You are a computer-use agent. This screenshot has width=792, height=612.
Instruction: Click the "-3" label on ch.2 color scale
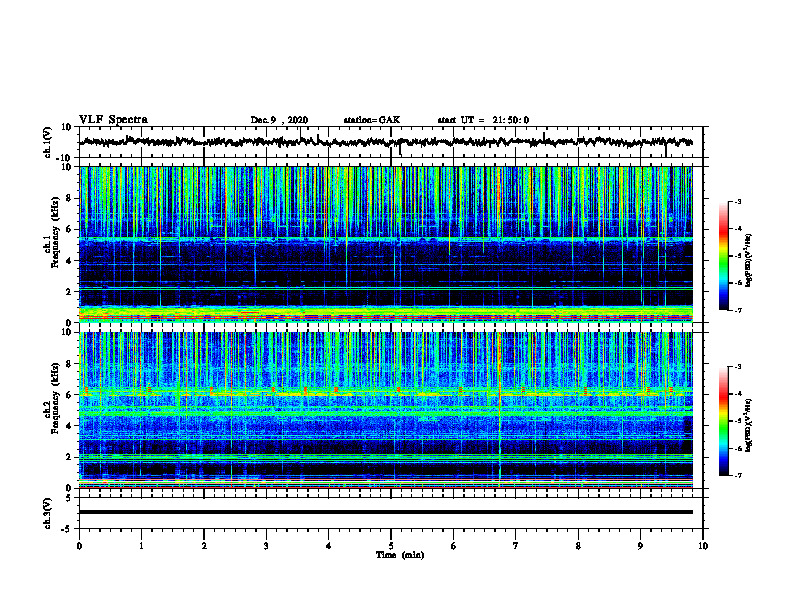click(x=737, y=367)
